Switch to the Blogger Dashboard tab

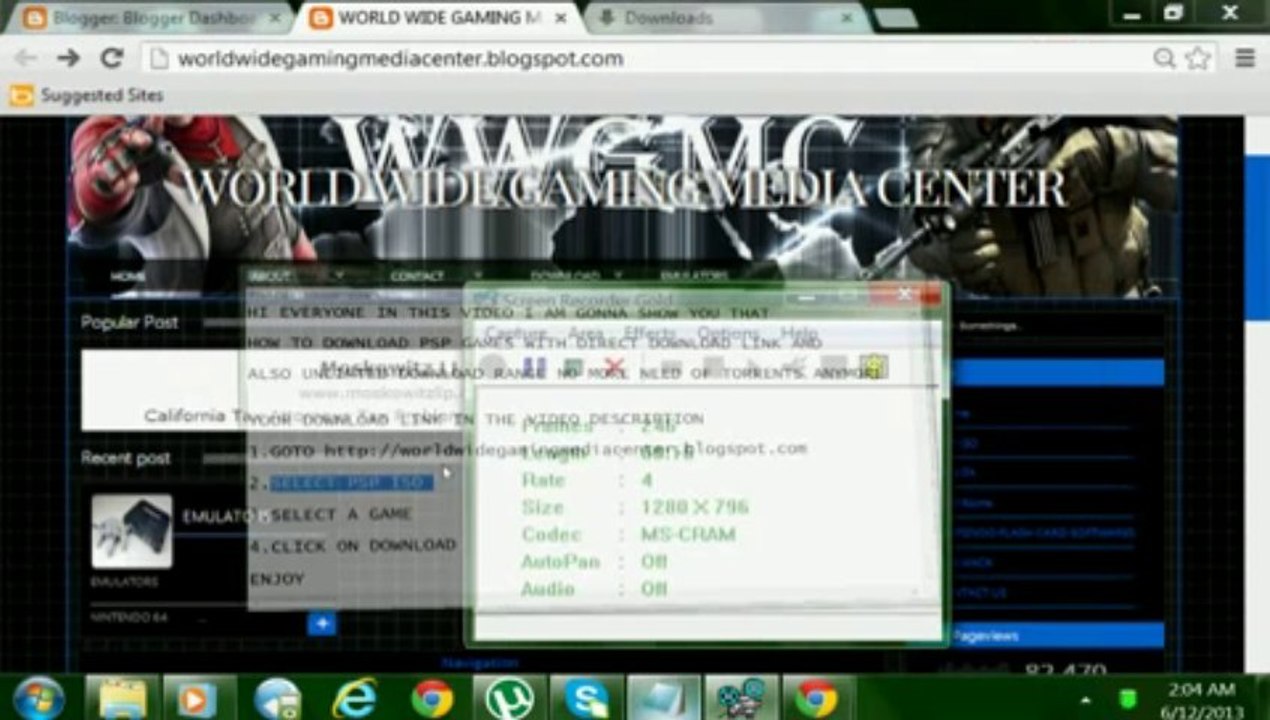coord(152,18)
